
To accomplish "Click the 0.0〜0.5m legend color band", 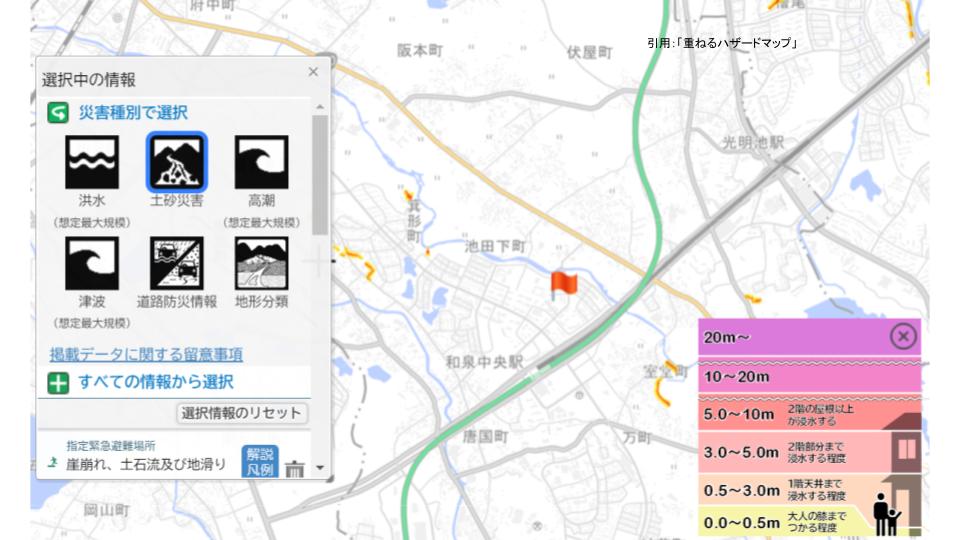I will pos(809,522).
